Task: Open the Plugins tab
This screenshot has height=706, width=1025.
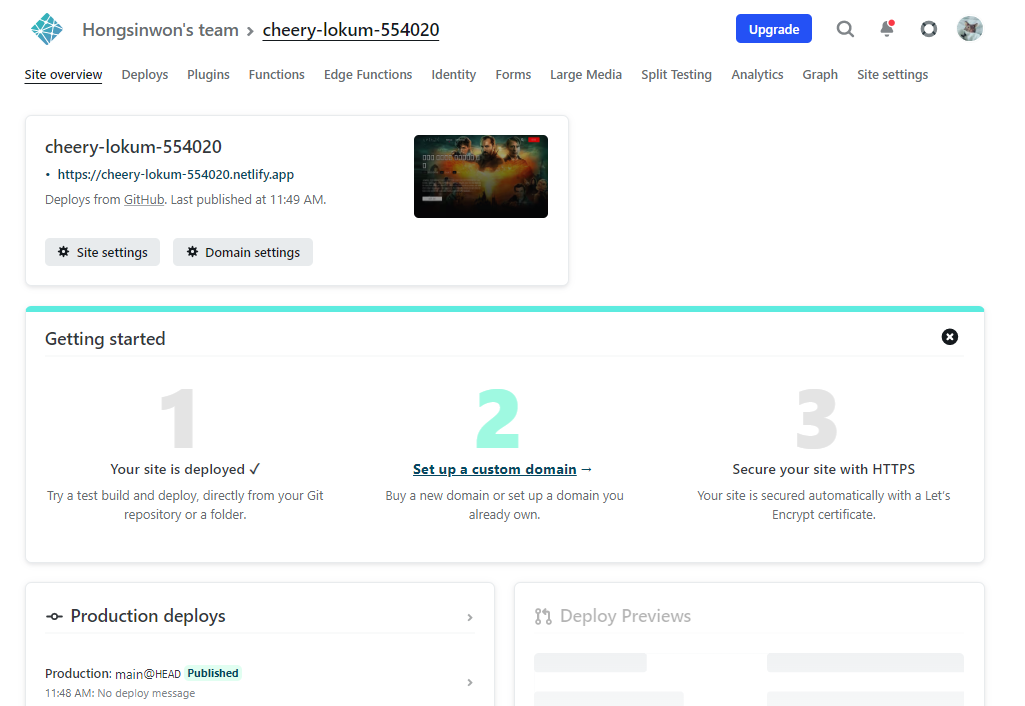Action: [209, 75]
